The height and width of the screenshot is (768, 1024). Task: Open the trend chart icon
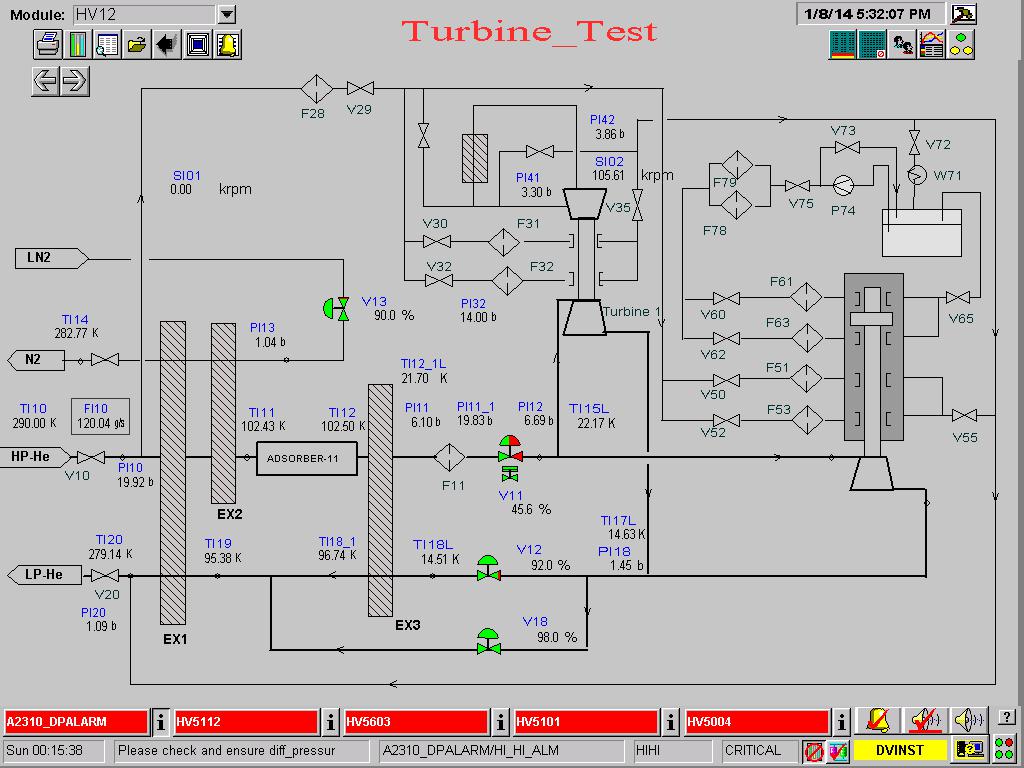click(932, 44)
